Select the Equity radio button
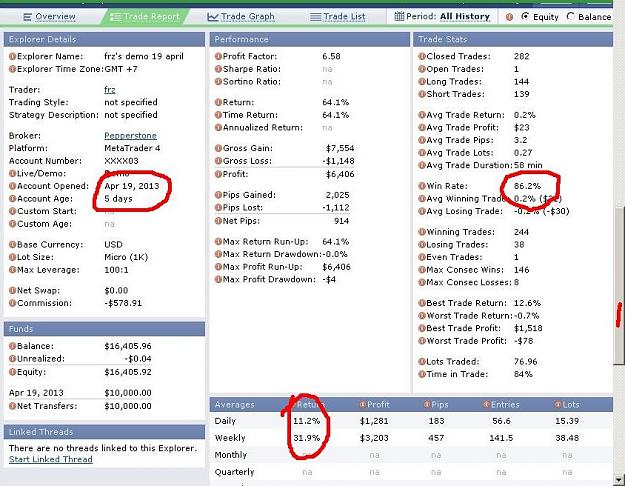The height and width of the screenshot is (486, 625). 525,16
